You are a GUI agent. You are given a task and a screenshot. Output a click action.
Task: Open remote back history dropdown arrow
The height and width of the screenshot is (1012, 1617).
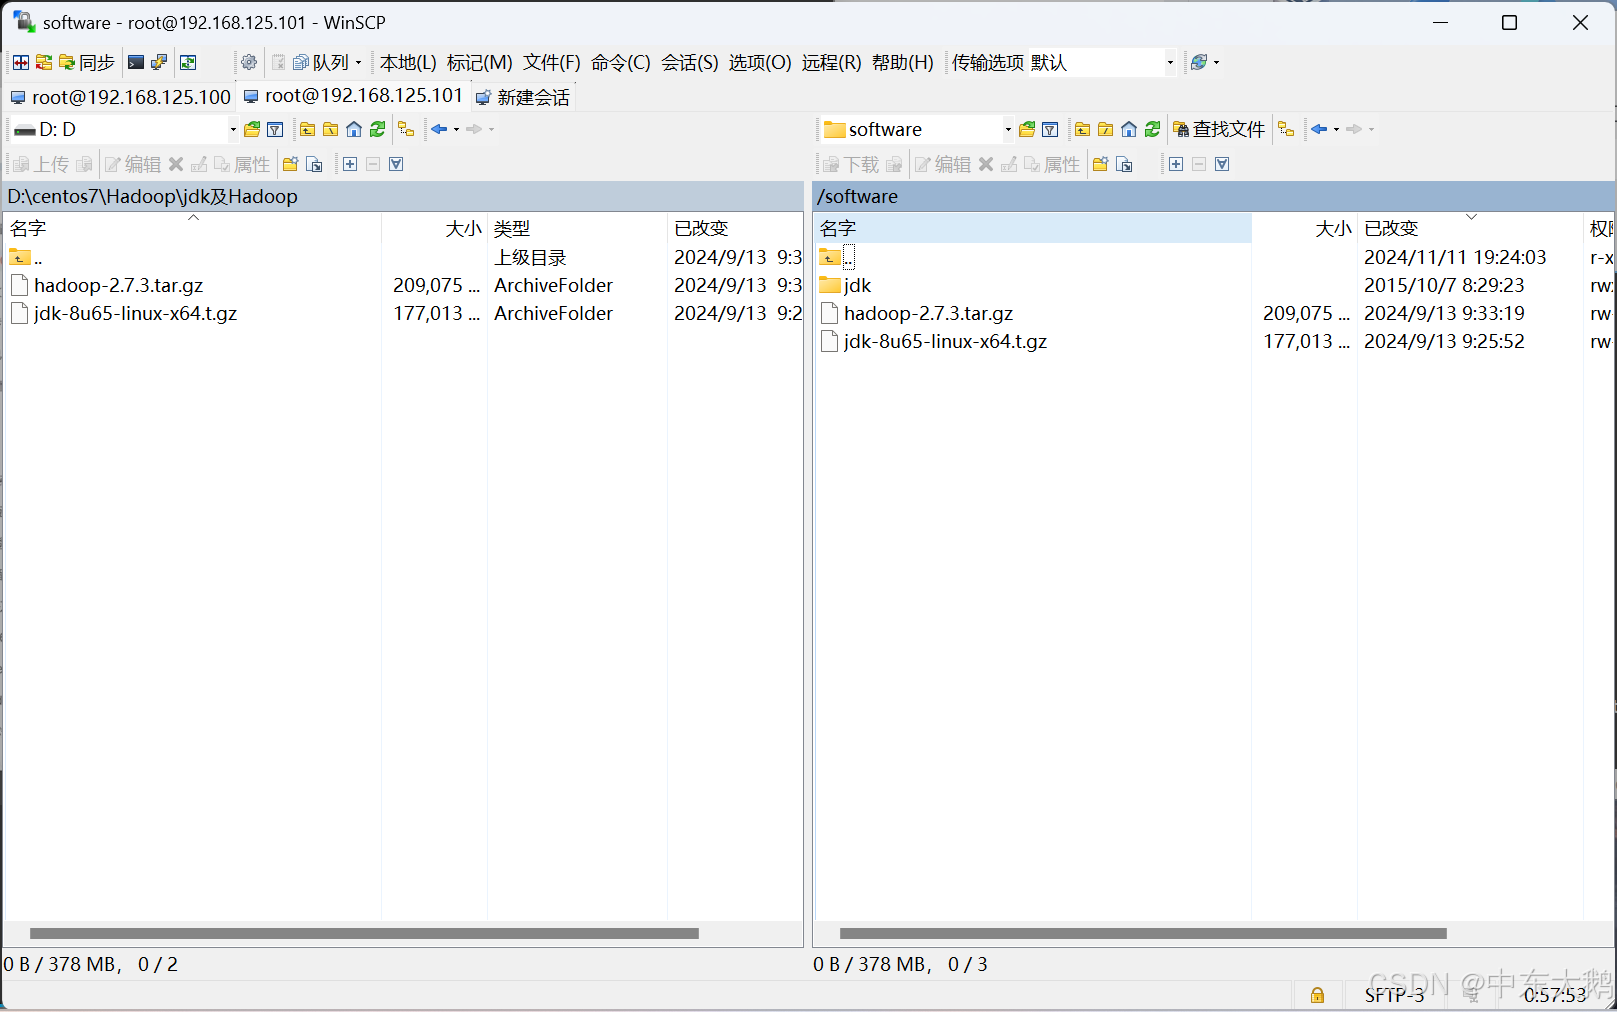pyautogui.click(x=1337, y=129)
